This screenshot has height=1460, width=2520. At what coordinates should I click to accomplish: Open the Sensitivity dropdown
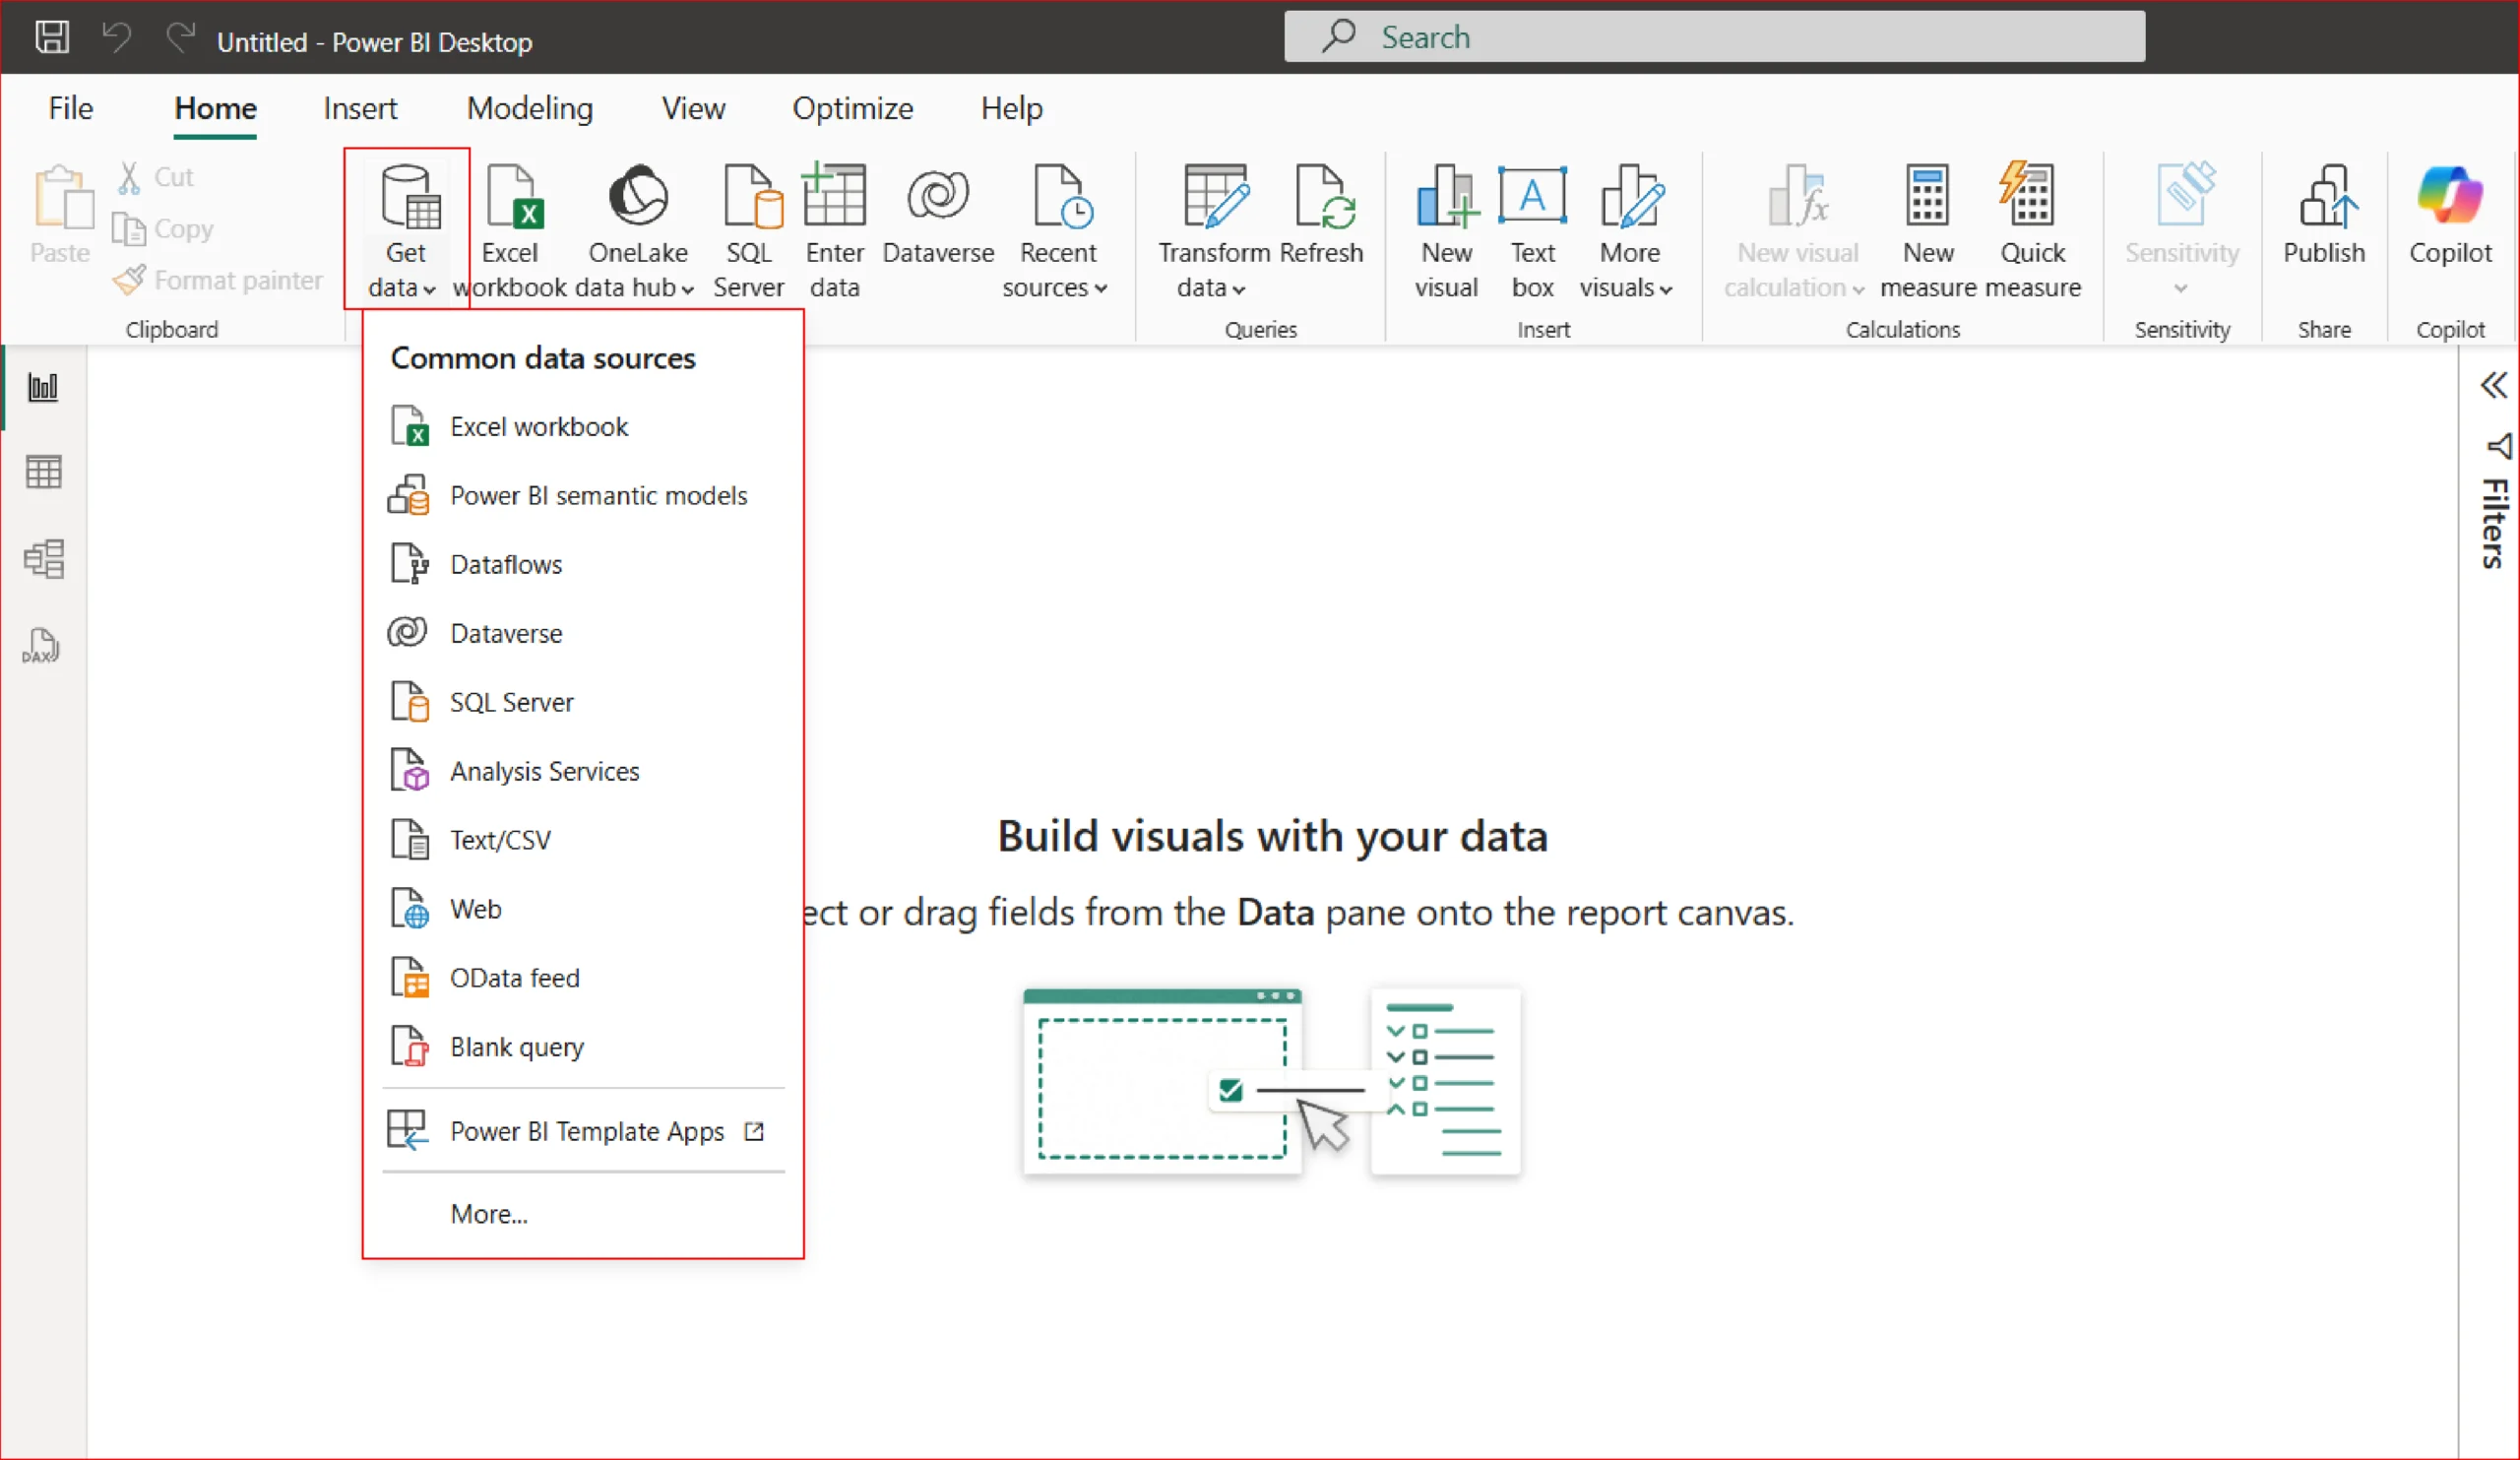click(2181, 229)
